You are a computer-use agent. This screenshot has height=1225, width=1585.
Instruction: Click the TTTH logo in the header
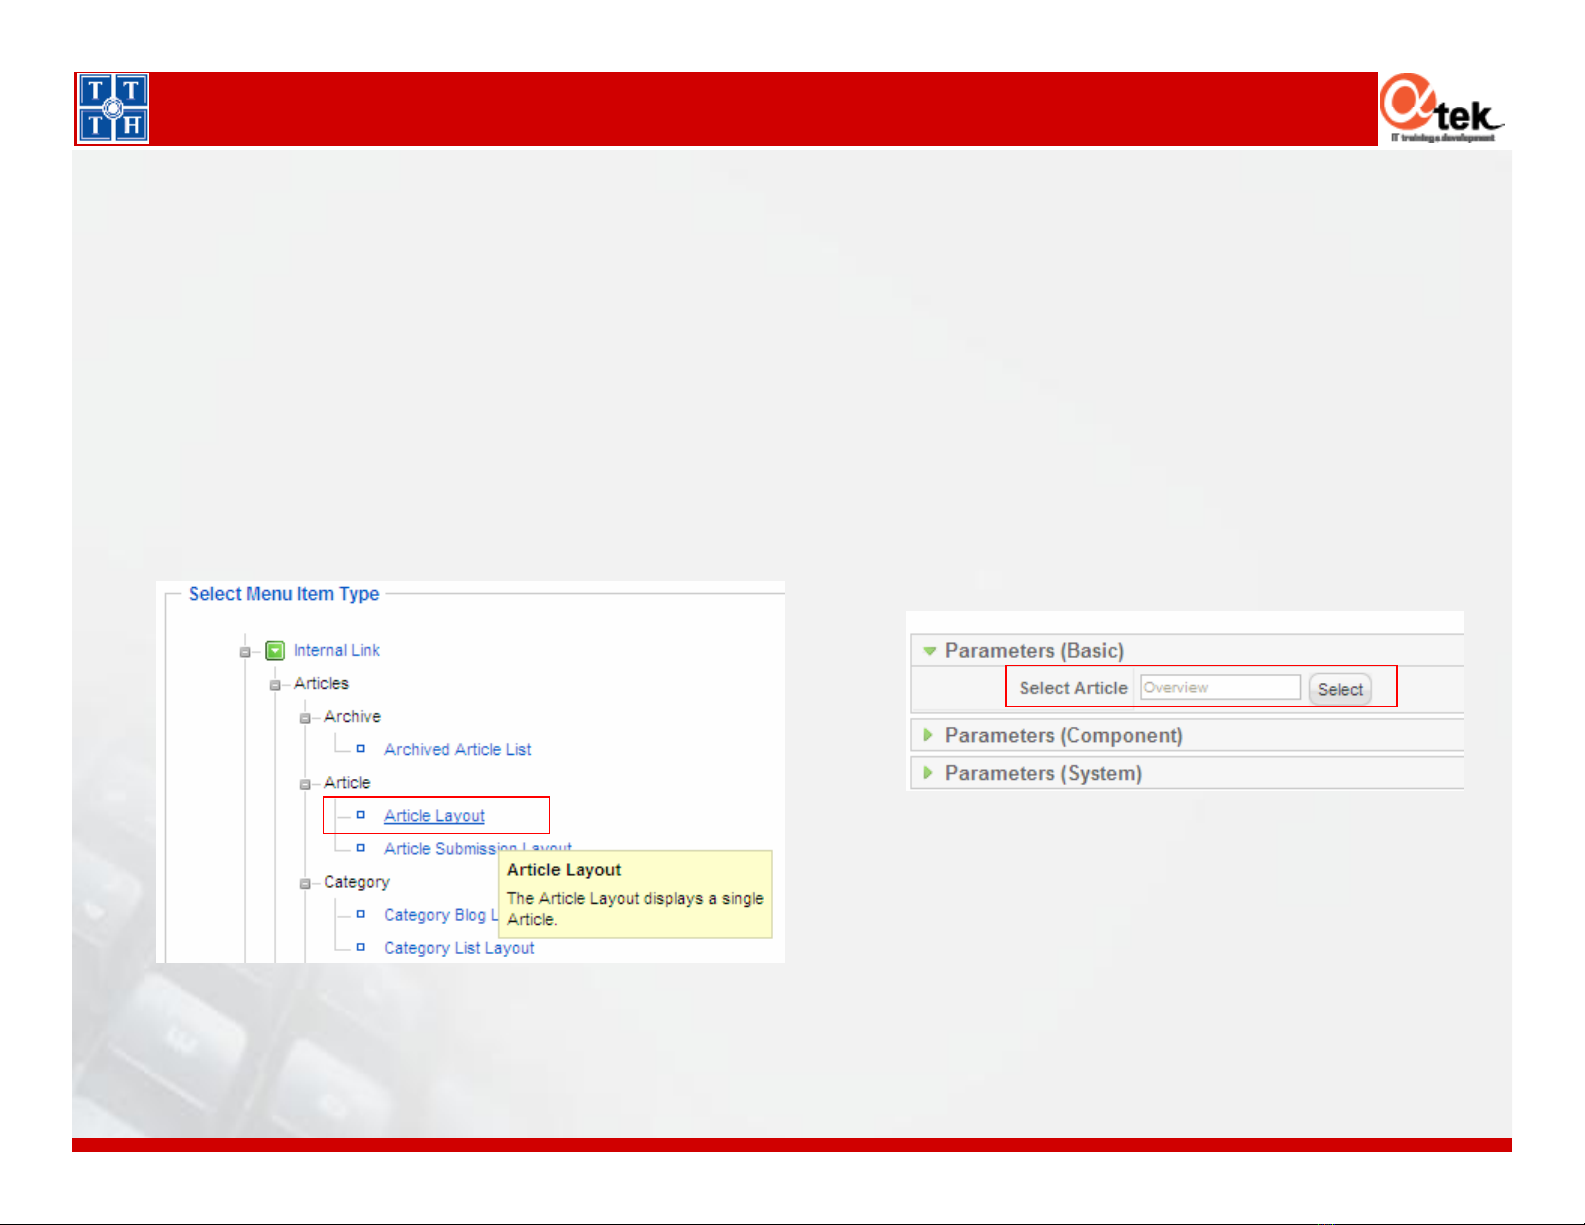click(x=113, y=108)
